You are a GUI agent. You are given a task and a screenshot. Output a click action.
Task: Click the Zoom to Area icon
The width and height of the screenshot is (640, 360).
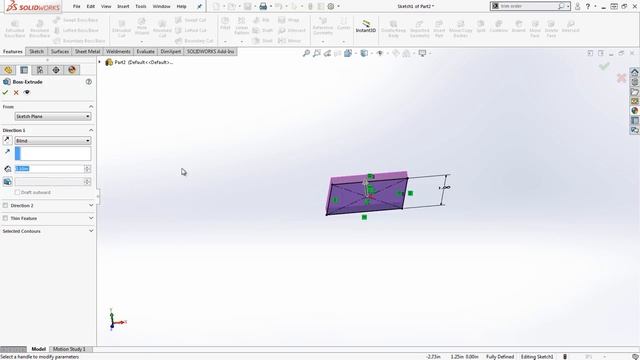[317, 53]
